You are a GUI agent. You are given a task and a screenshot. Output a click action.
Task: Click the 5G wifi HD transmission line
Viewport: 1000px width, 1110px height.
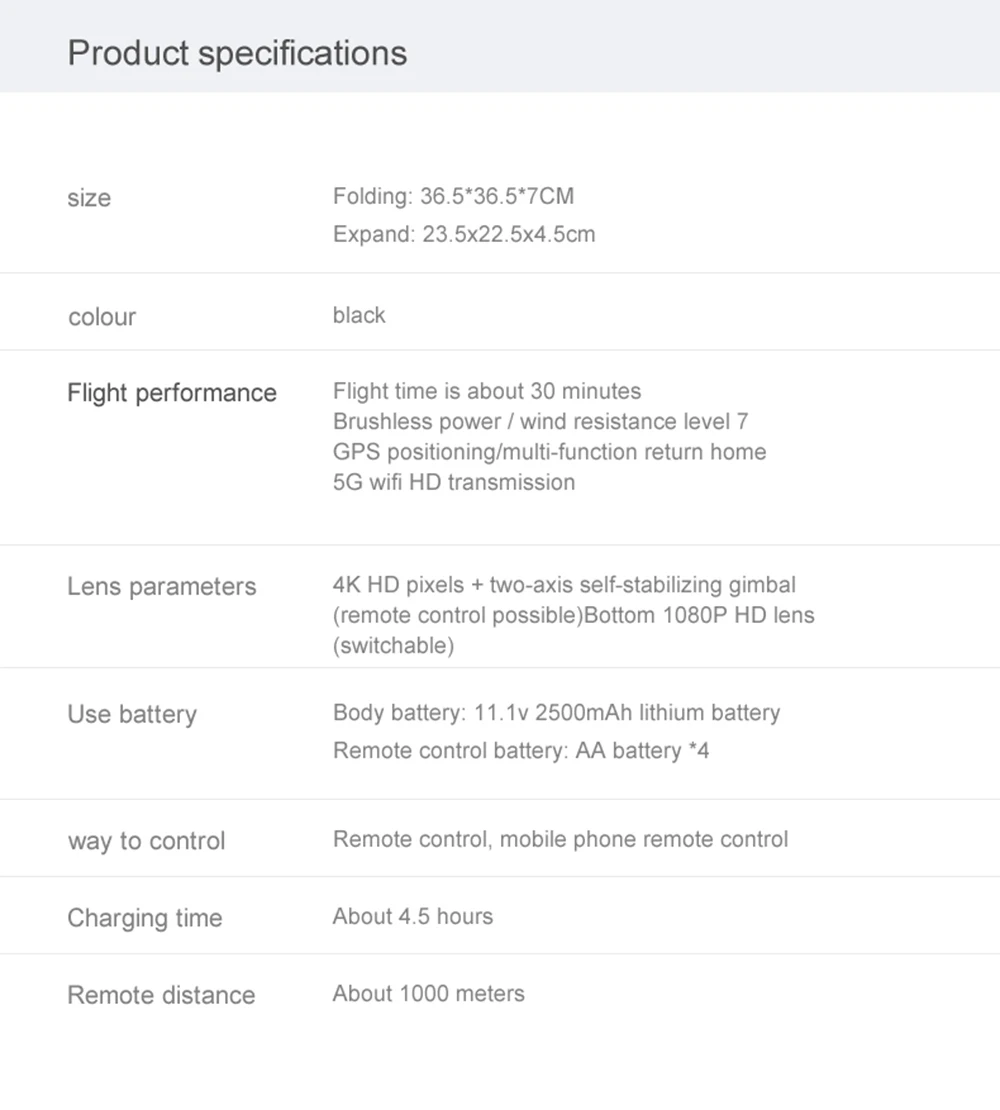[x=453, y=482]
